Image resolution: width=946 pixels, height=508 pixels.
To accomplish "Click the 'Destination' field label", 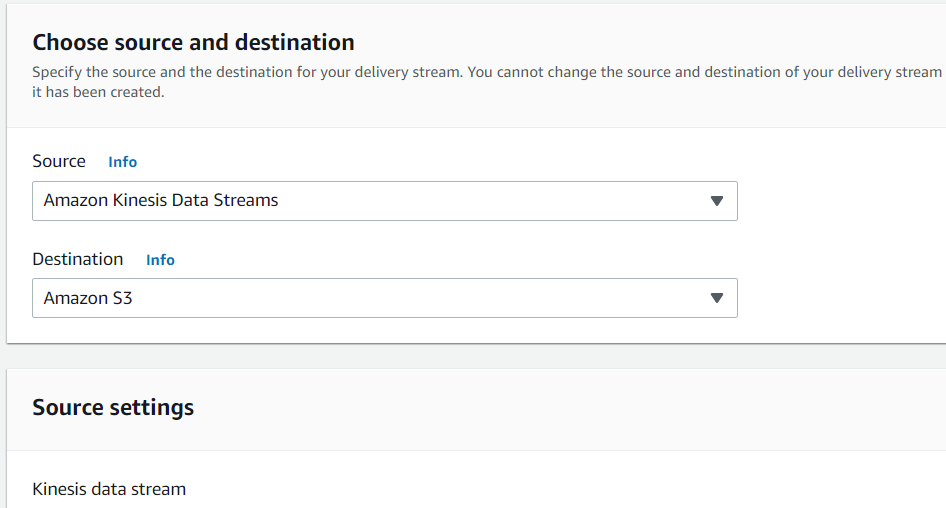I will coord(78,259).
